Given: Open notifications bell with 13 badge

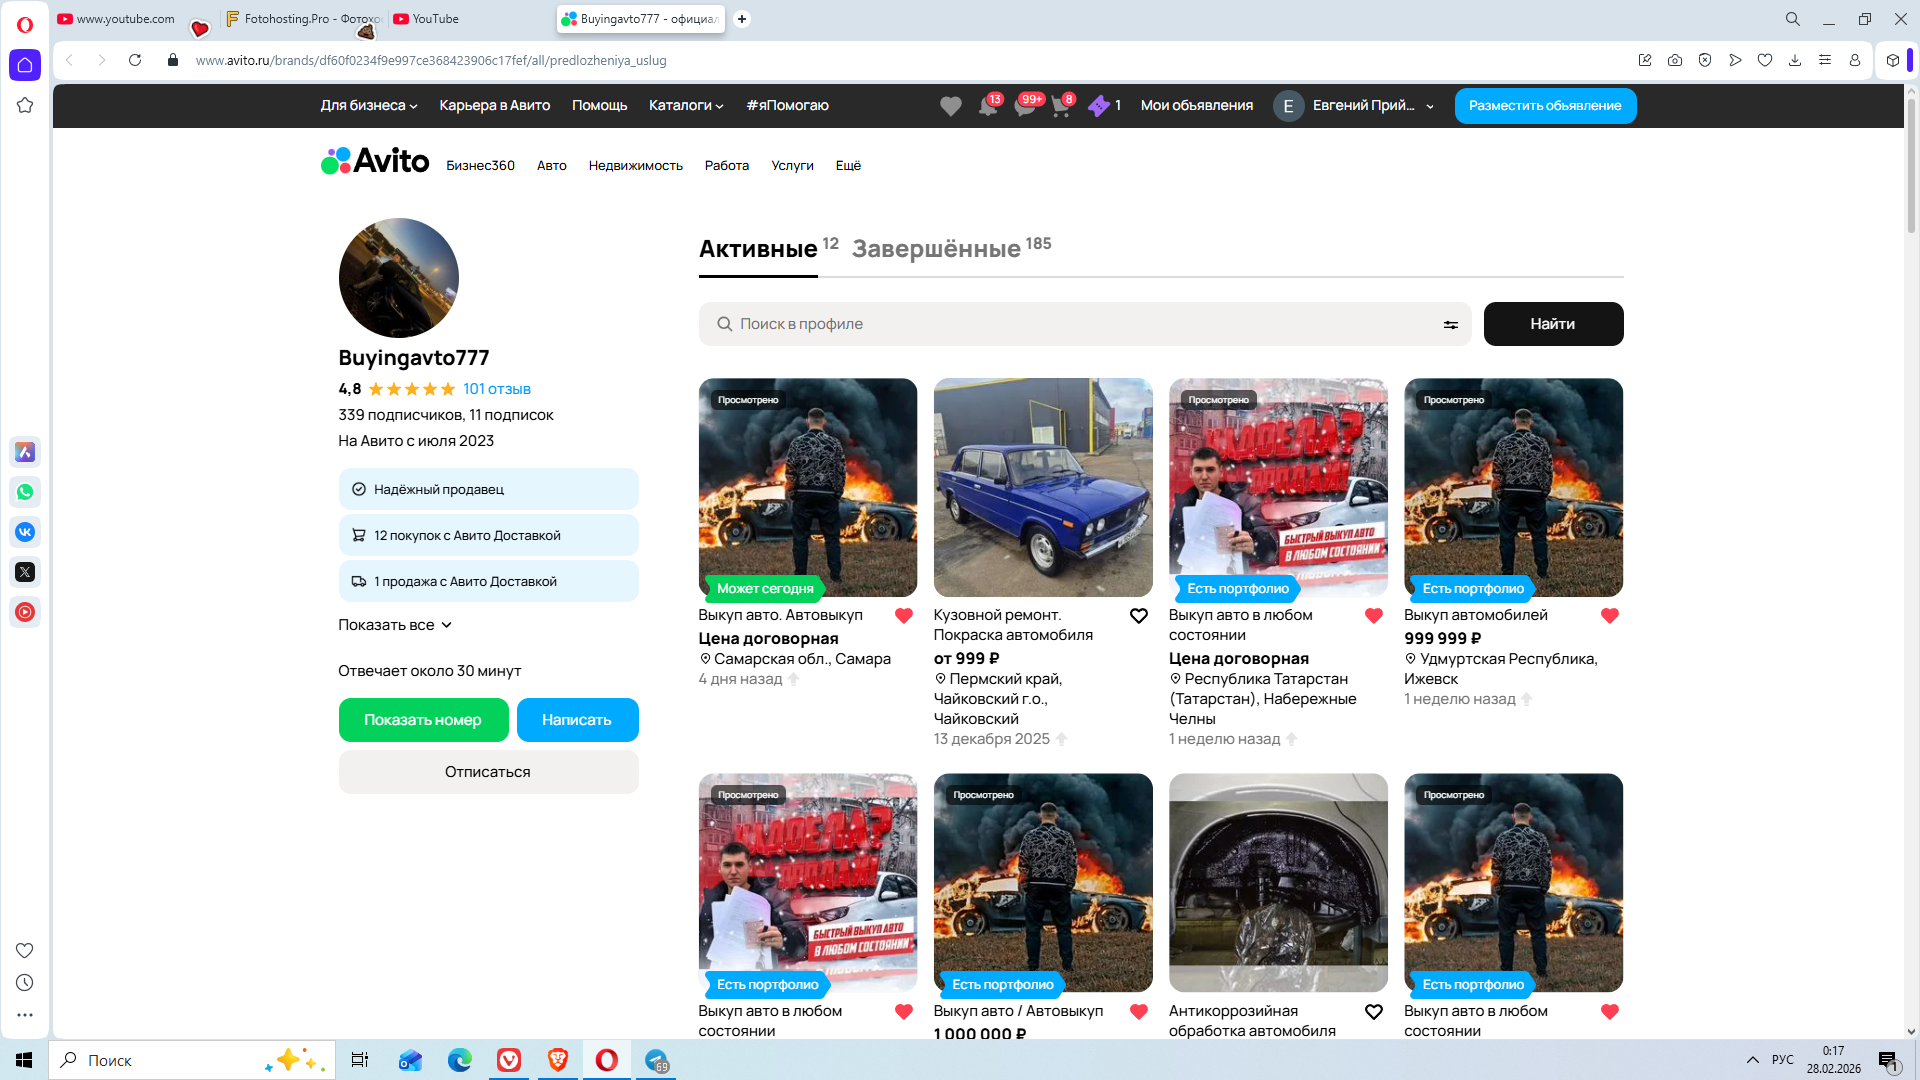Looking at the screenshot, I should pyautogui.click(x=987, y=106).
